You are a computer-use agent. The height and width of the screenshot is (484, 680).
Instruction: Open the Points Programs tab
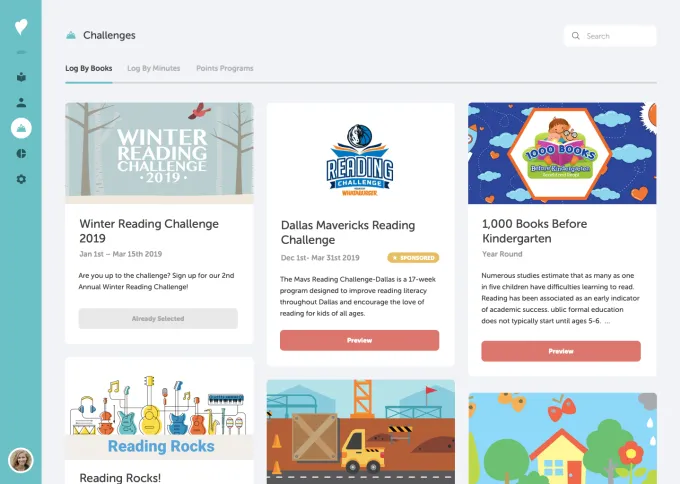(x=225, y=69)
